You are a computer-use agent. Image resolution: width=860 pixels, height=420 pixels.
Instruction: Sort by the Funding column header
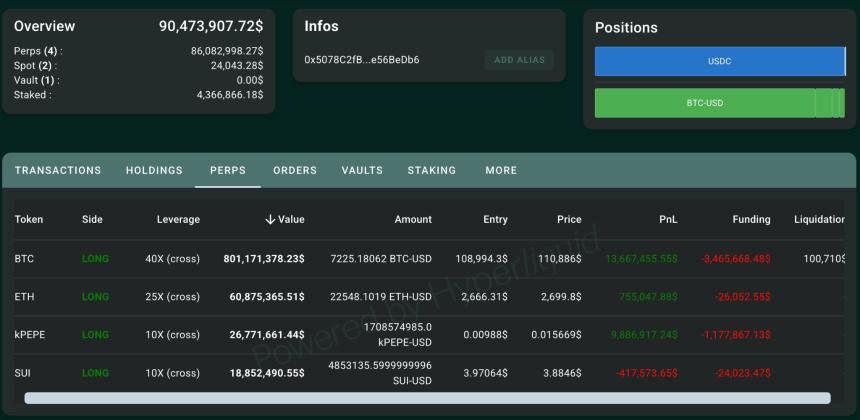tap(751, 219)
